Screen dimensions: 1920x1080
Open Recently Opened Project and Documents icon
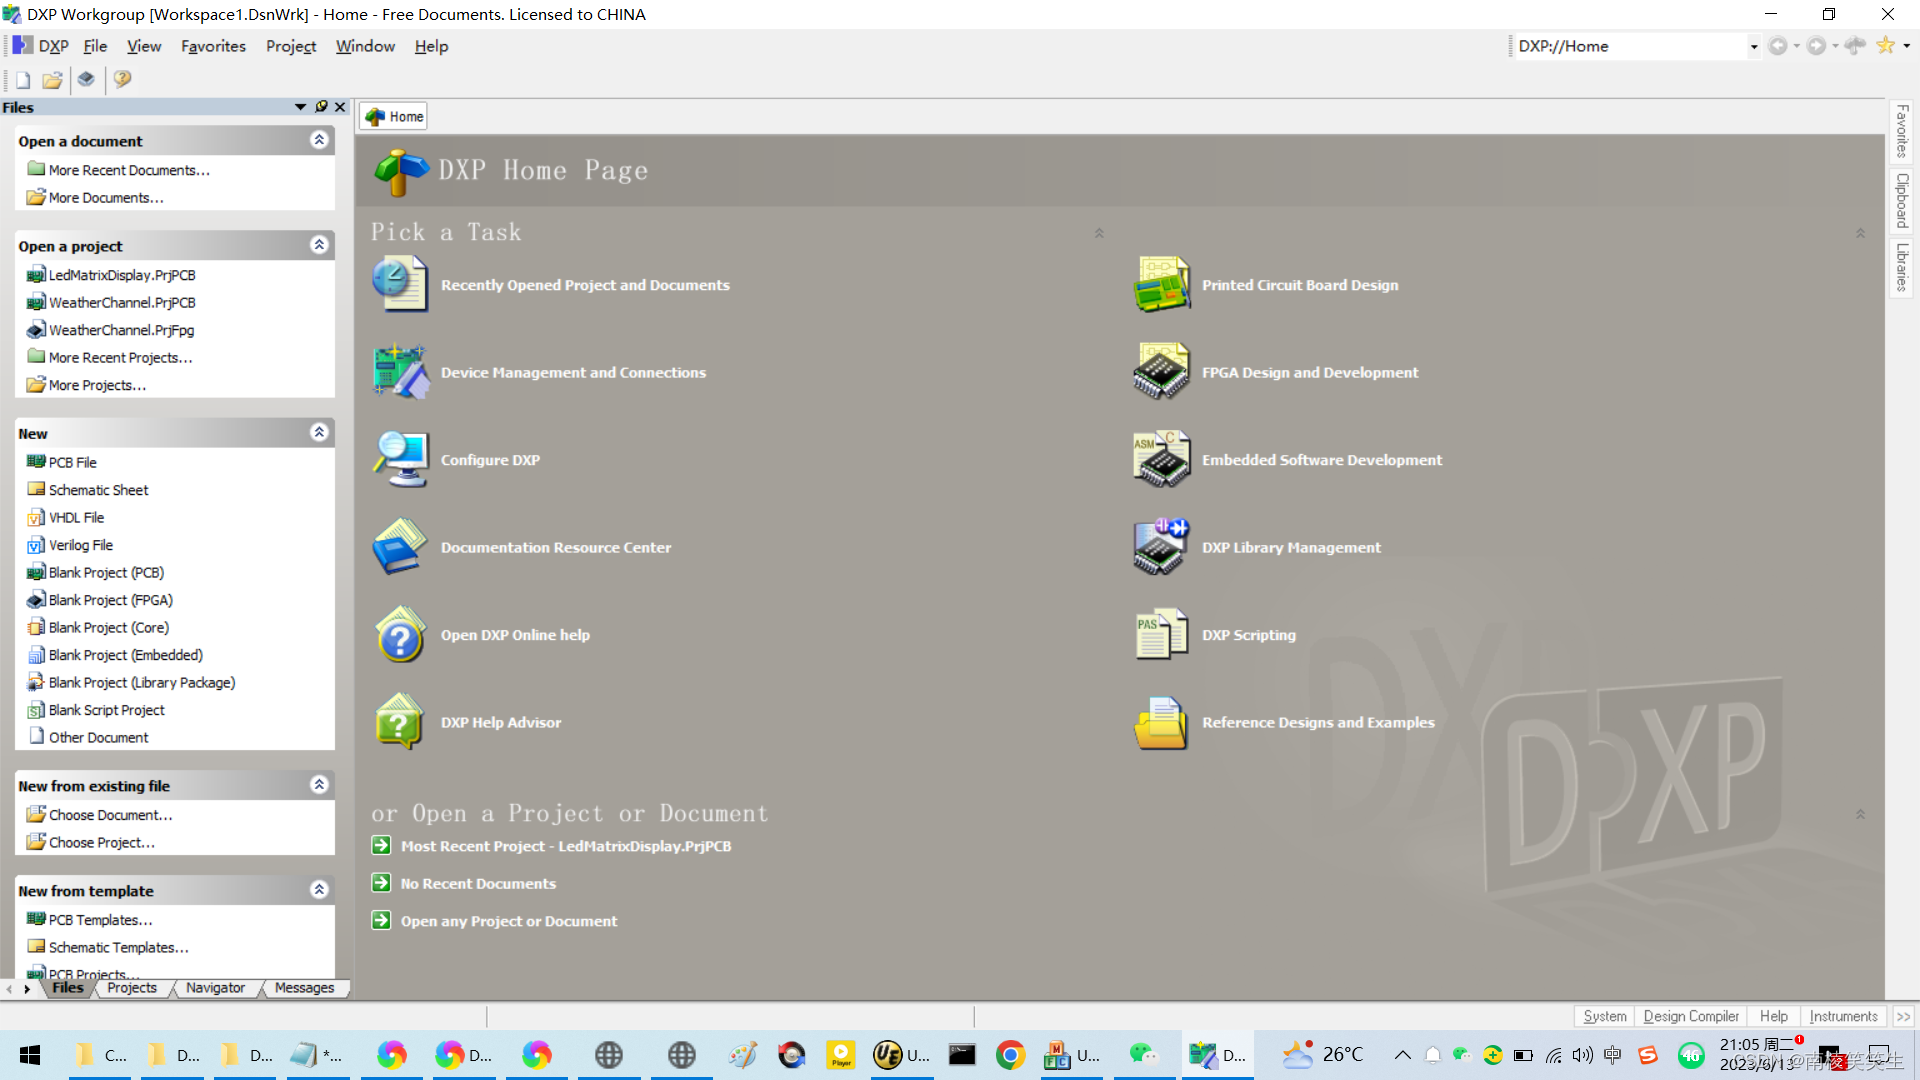pos(400,284)
